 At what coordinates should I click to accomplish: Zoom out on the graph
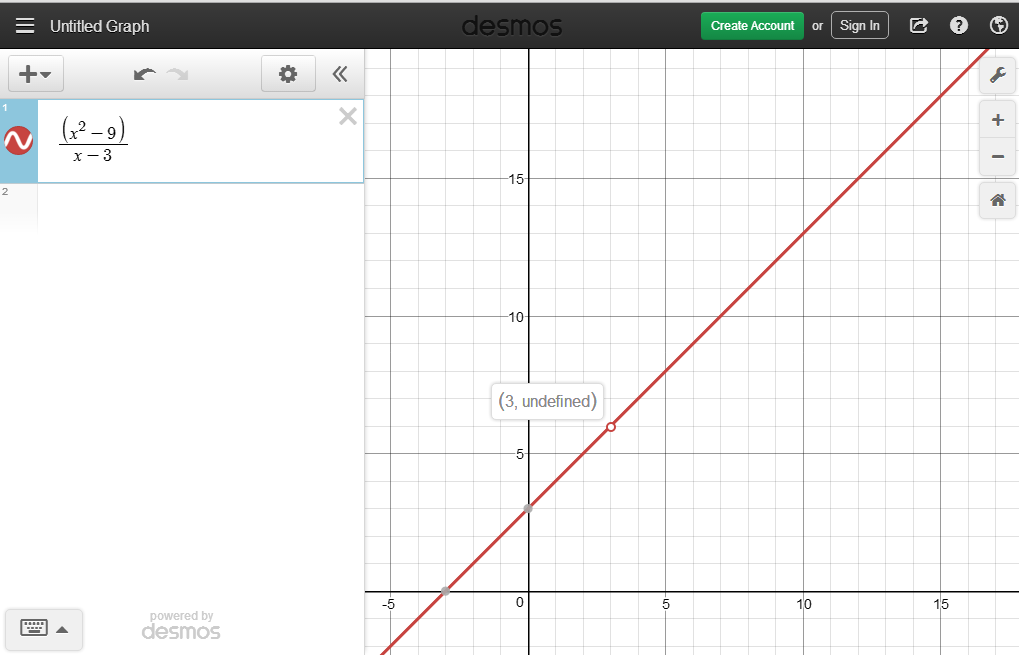click(x=998, y=157)
